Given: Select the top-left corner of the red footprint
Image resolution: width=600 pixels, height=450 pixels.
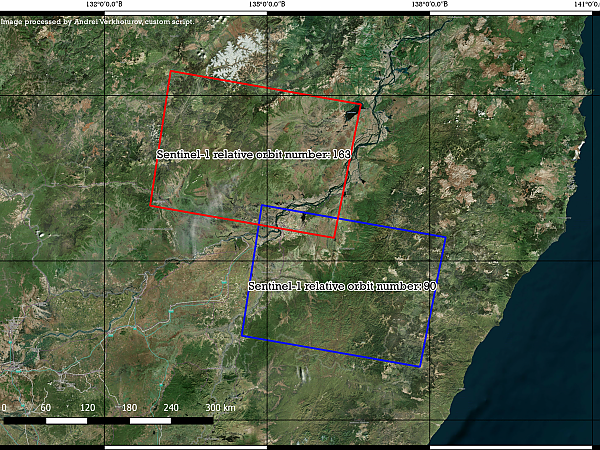Looking at the screenshot, I should click(171, 71).
